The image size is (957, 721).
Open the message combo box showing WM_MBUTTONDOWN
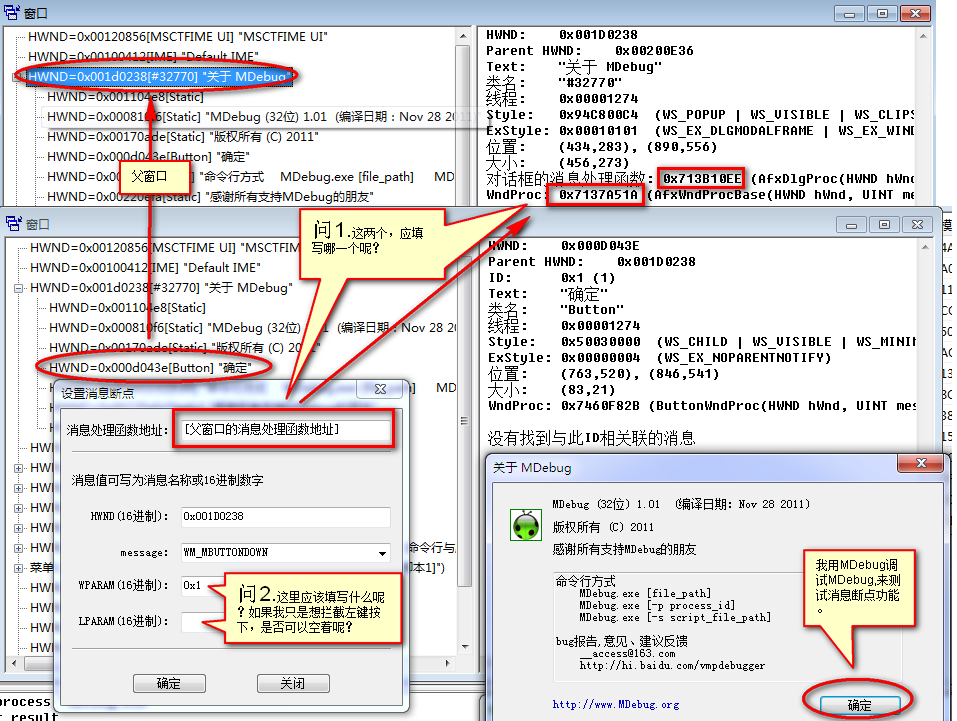(382, 553)
